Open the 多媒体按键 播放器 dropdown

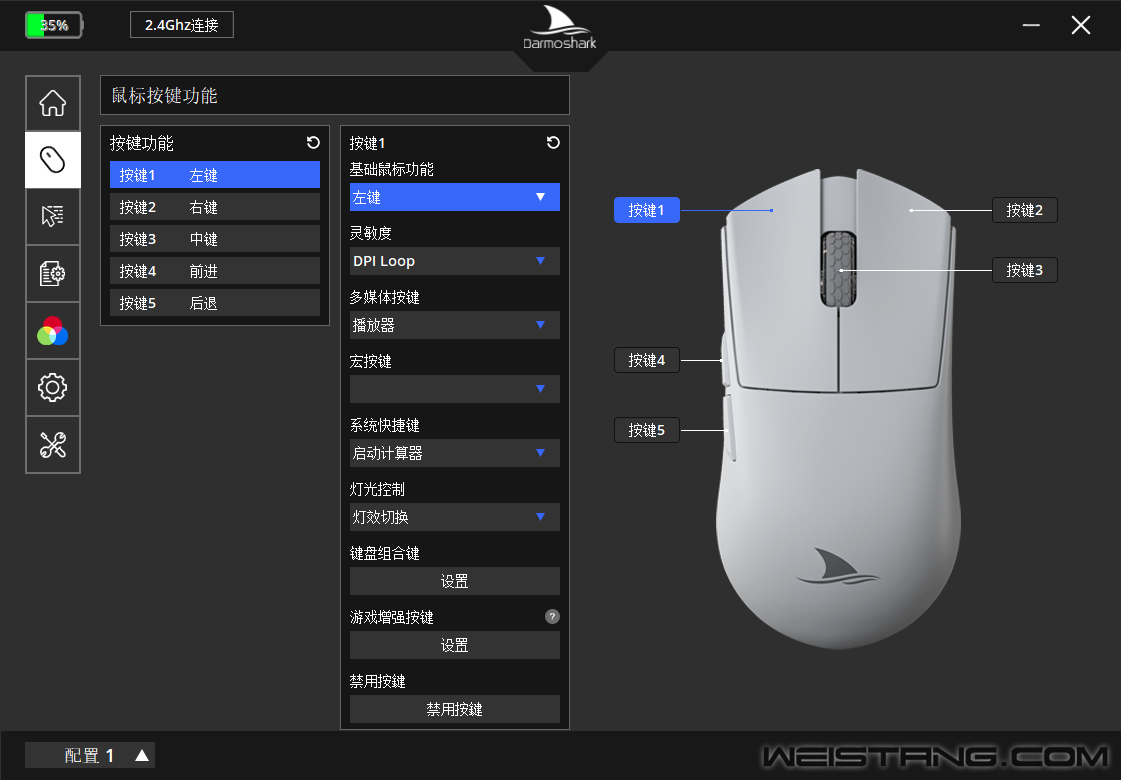tap(455, 325)
